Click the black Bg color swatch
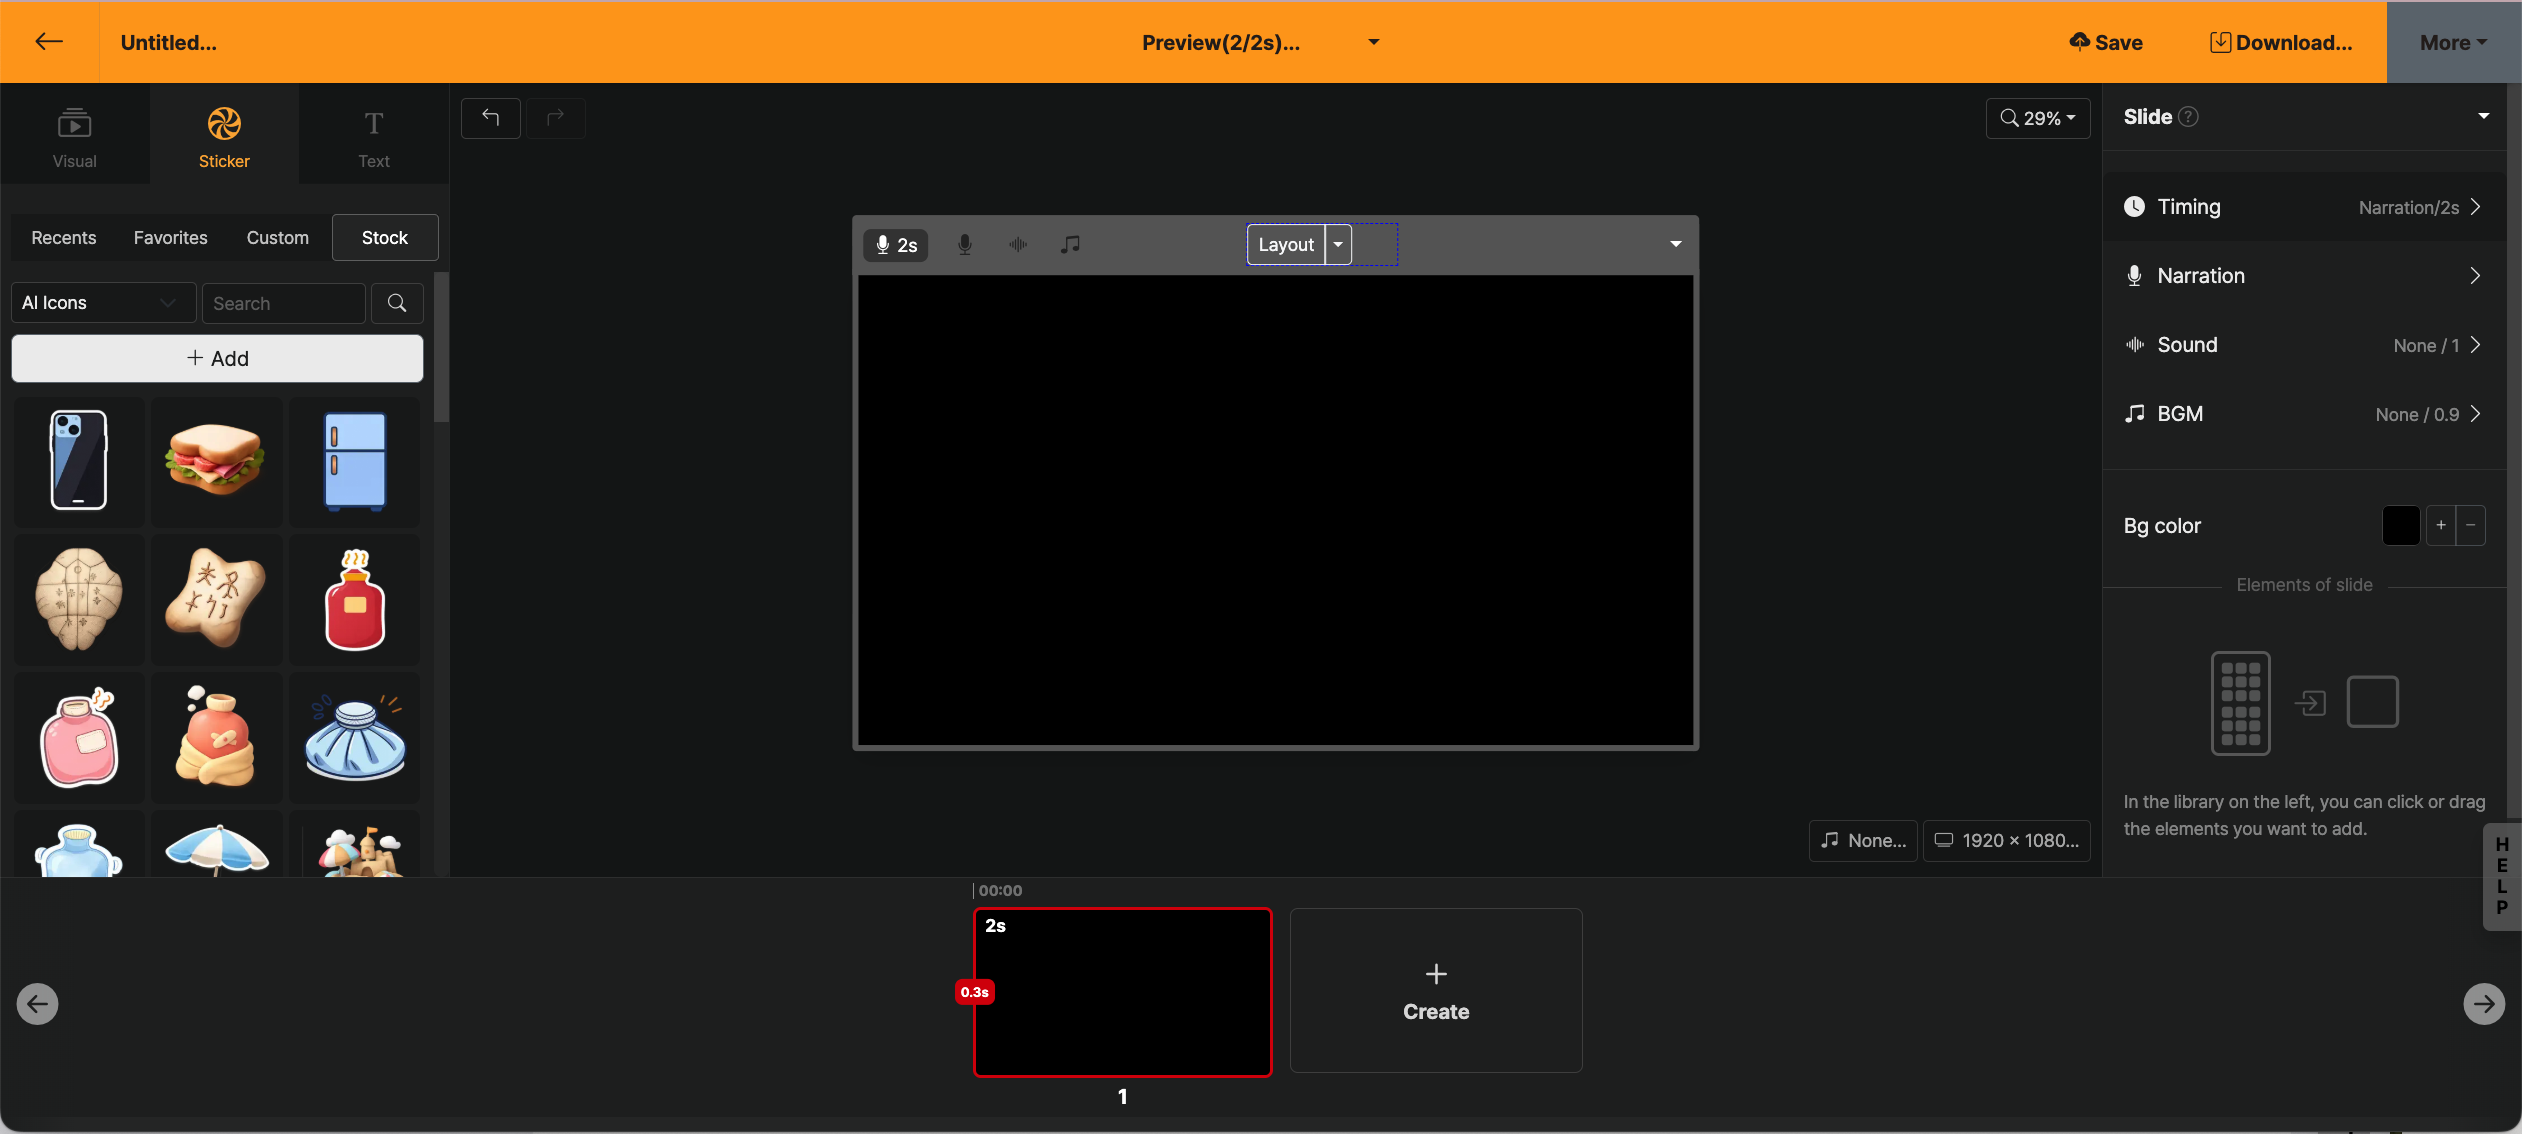 pyautogui.click(x=2400, y=525)
